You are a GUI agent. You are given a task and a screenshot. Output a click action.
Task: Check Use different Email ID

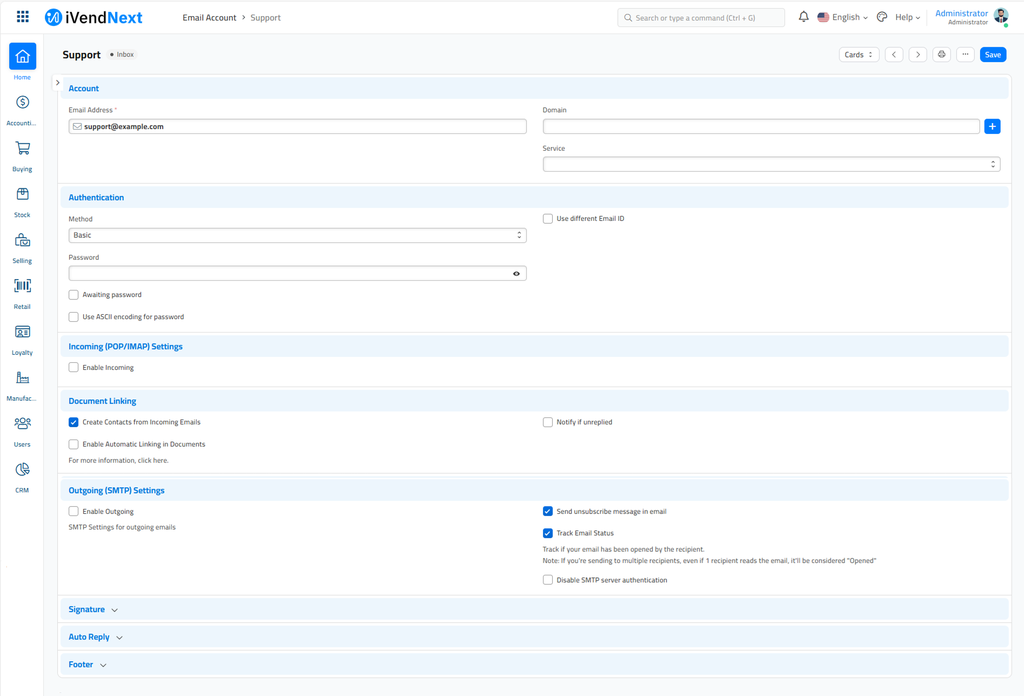click(548, 218)
